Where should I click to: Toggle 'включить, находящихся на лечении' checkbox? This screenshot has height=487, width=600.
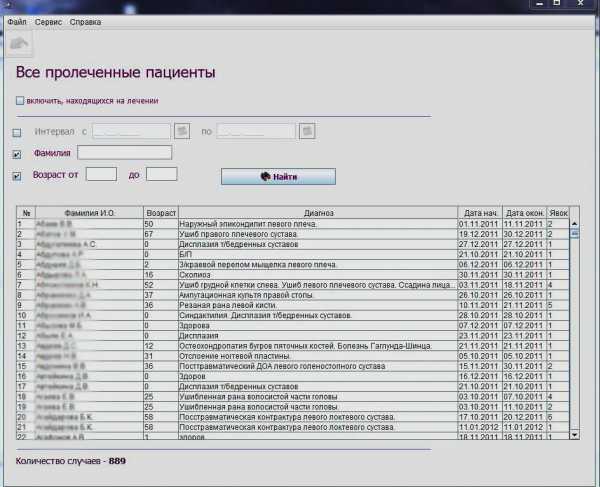20,100
